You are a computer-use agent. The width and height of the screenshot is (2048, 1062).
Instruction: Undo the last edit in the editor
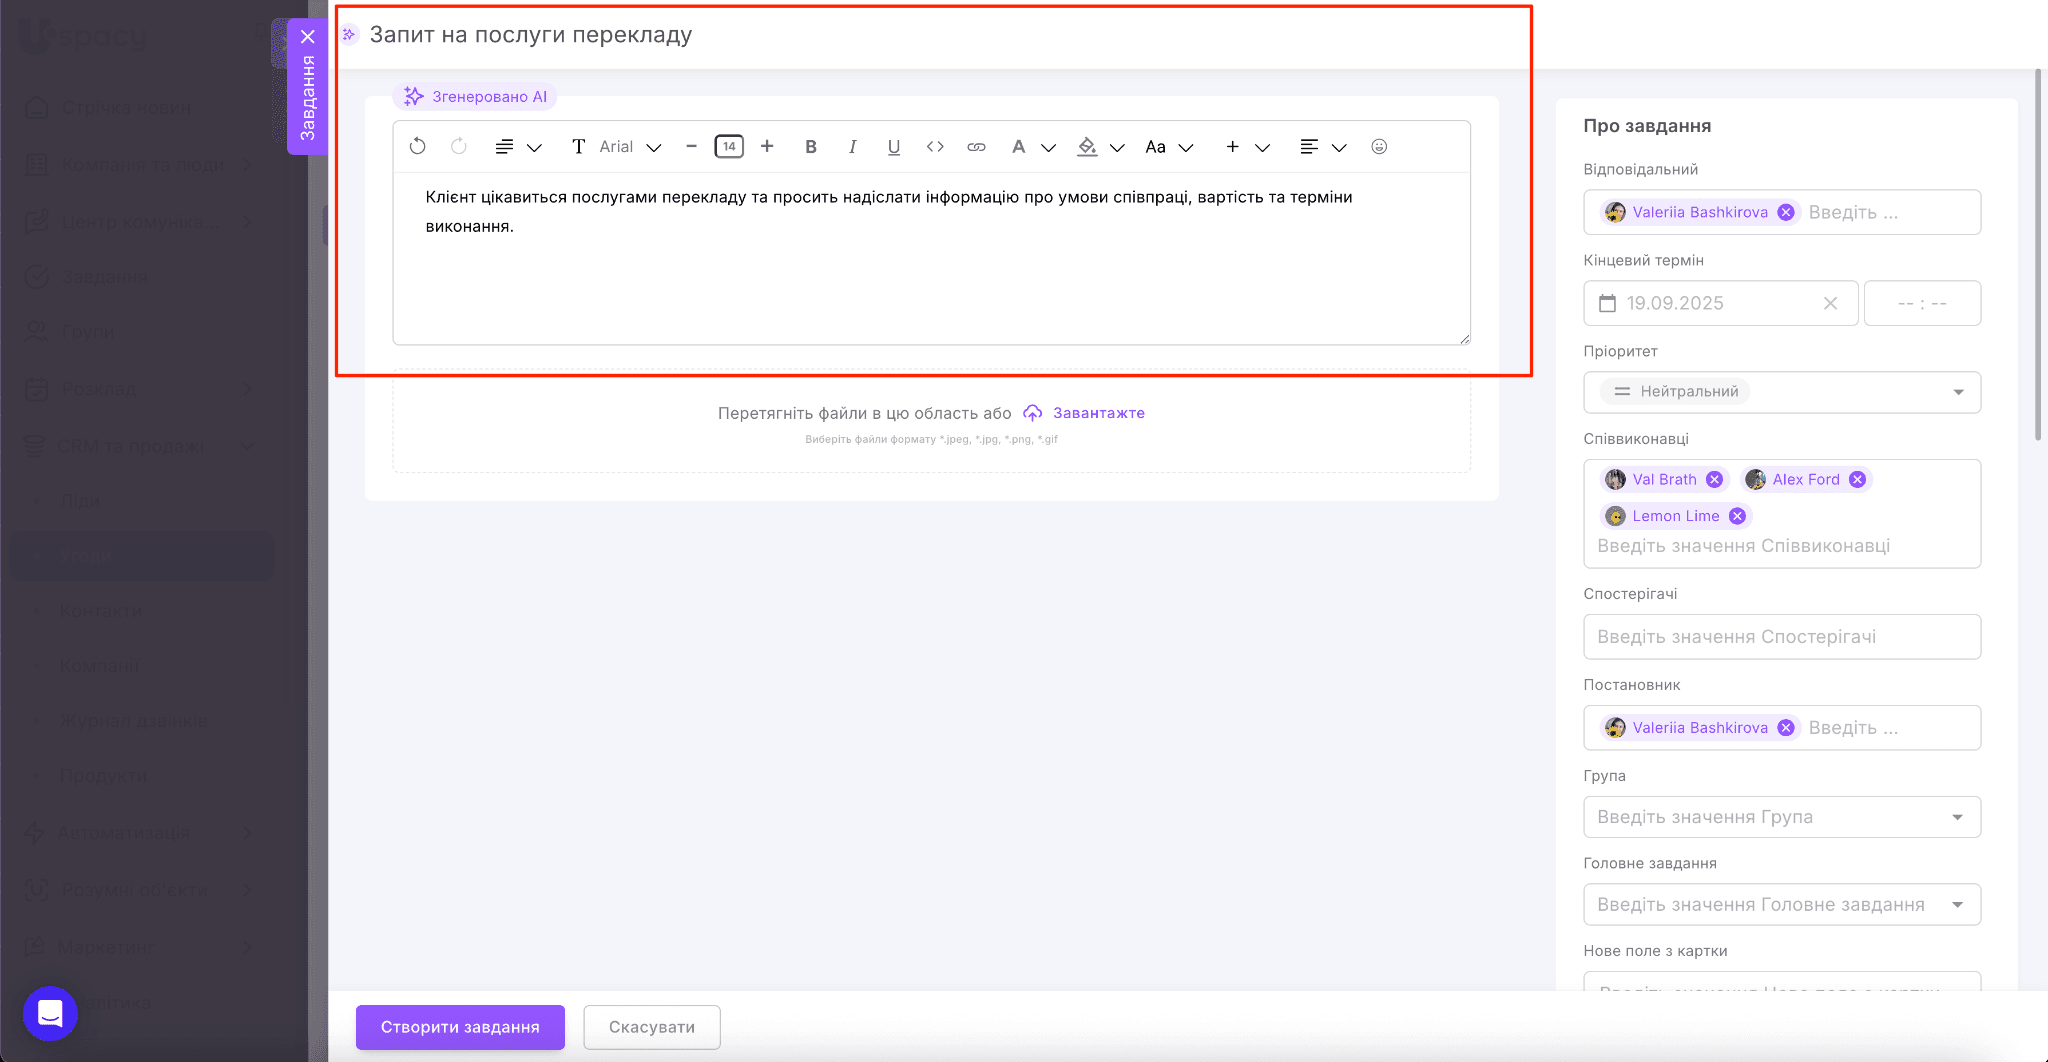pos(418,146)
